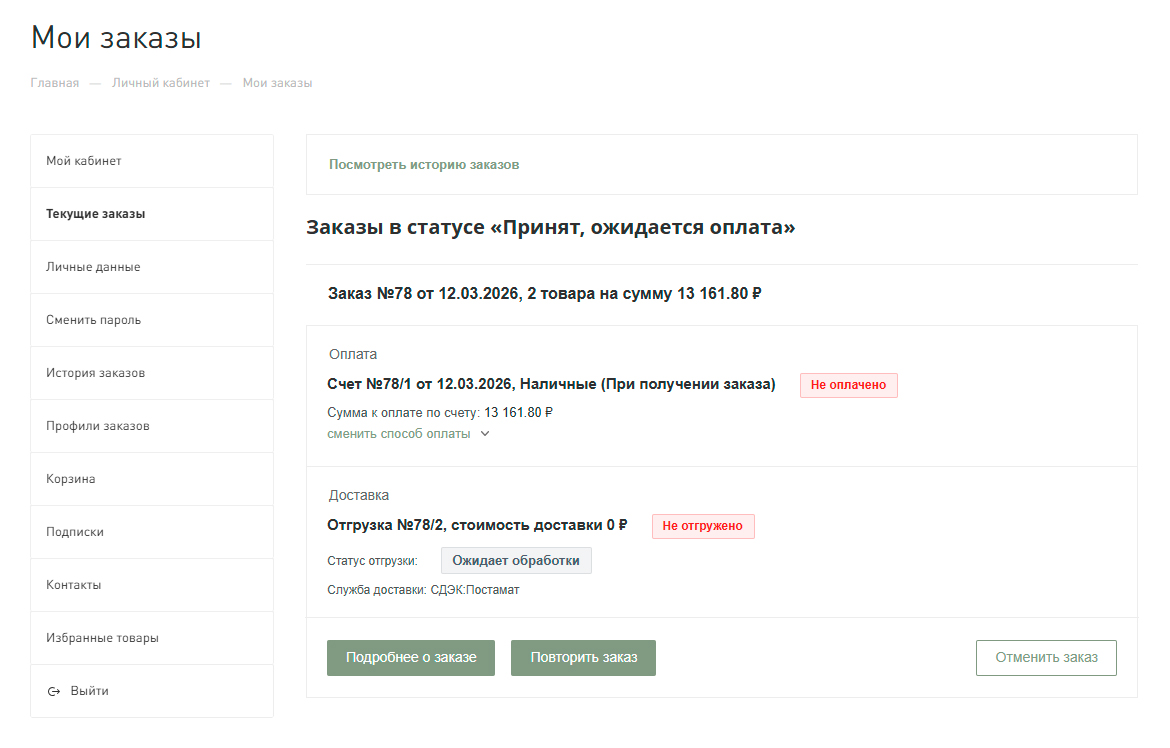1170x748 pixels.
Task: Select «Профили заказов» from the menu
Action: point(95,425)
